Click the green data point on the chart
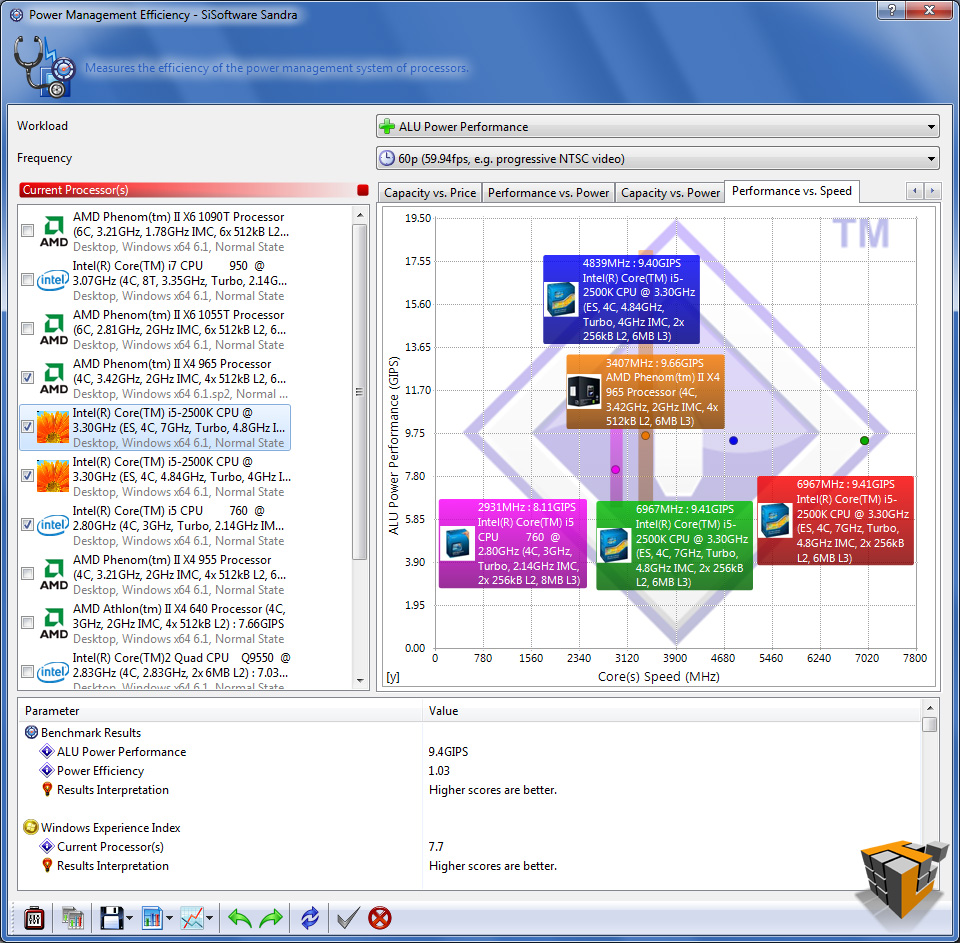 (864, 440)
